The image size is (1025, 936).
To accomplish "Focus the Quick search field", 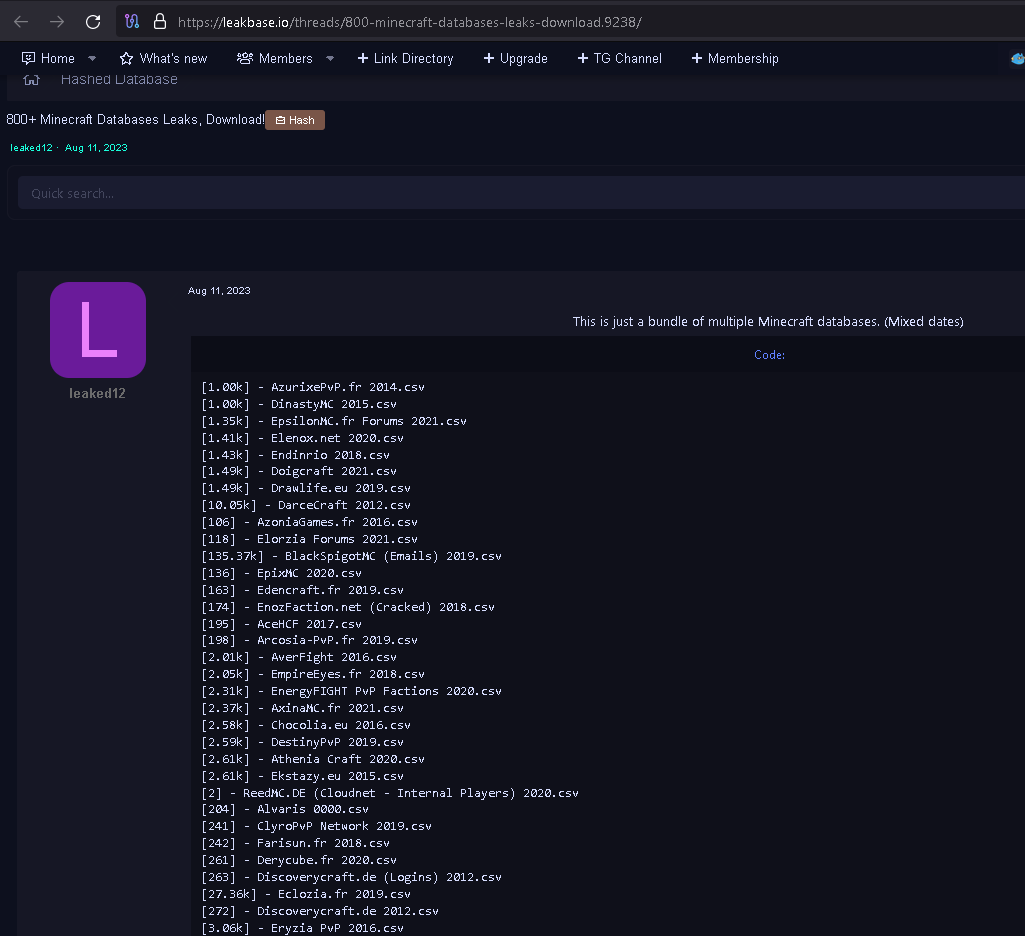I will 521,193.
